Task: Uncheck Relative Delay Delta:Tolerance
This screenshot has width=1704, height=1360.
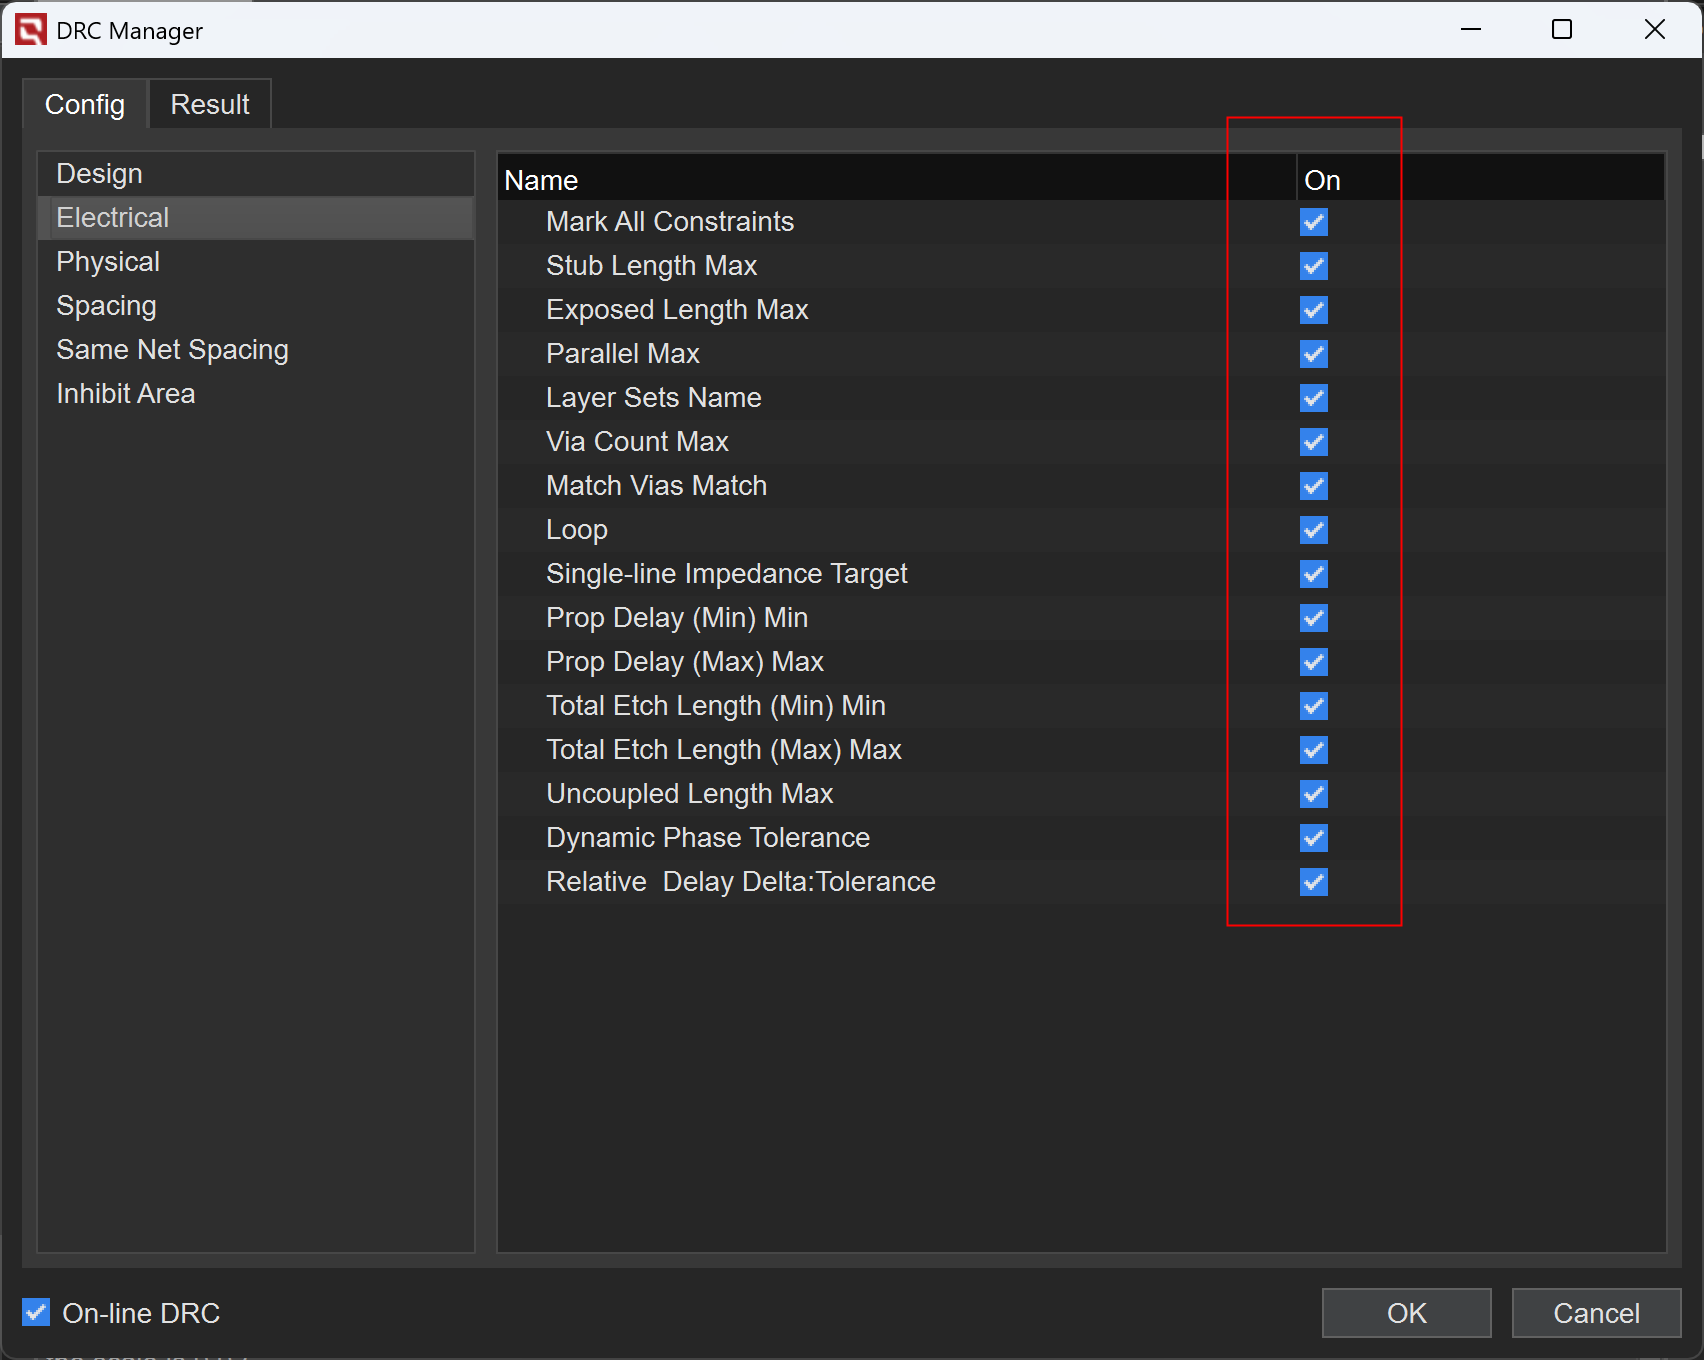Action: pyautogui.click(x=1314, y=882)
